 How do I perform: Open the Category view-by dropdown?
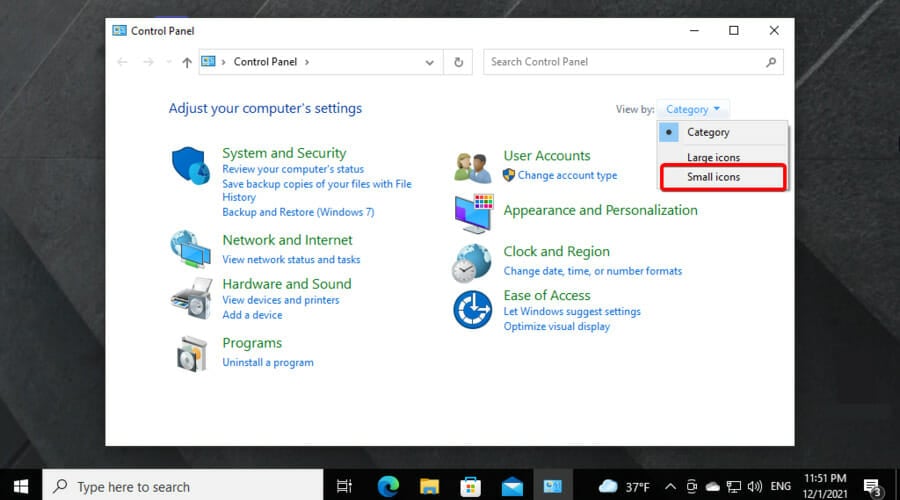(693, 109)
